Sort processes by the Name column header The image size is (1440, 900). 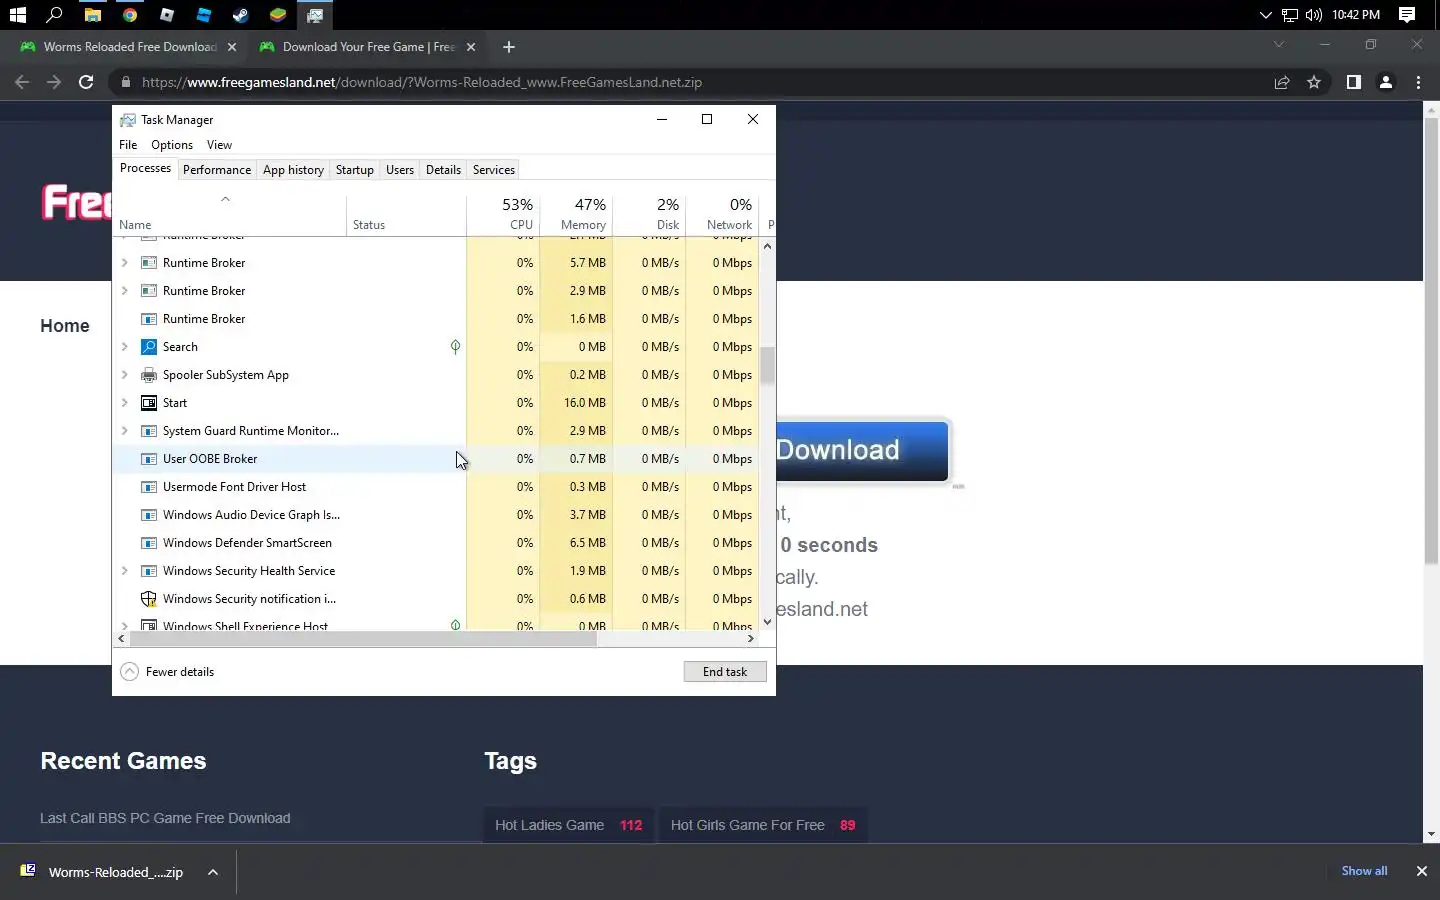230,214
